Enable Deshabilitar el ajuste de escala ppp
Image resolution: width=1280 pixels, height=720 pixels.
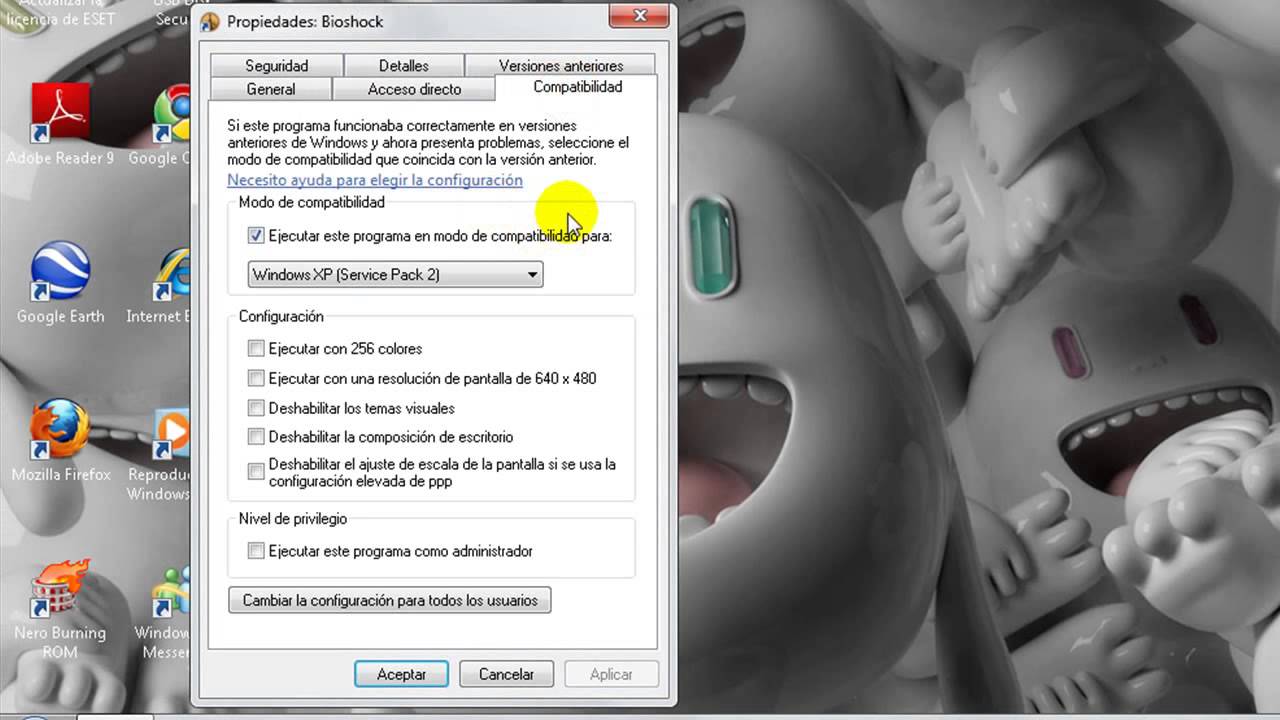(256, 472)
